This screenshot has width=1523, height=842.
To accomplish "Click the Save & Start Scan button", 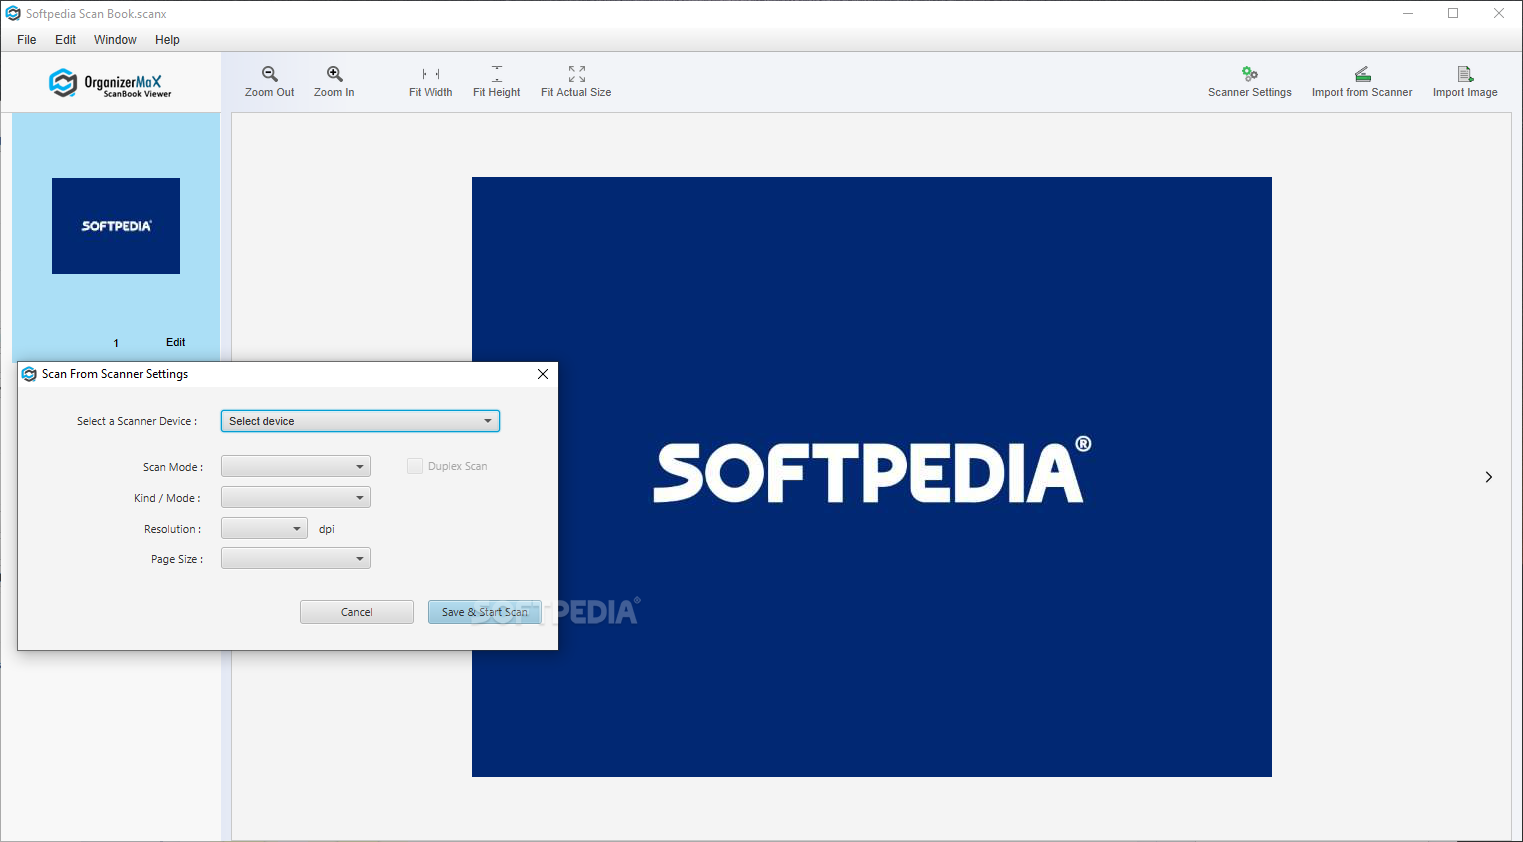I will (485, 612).
